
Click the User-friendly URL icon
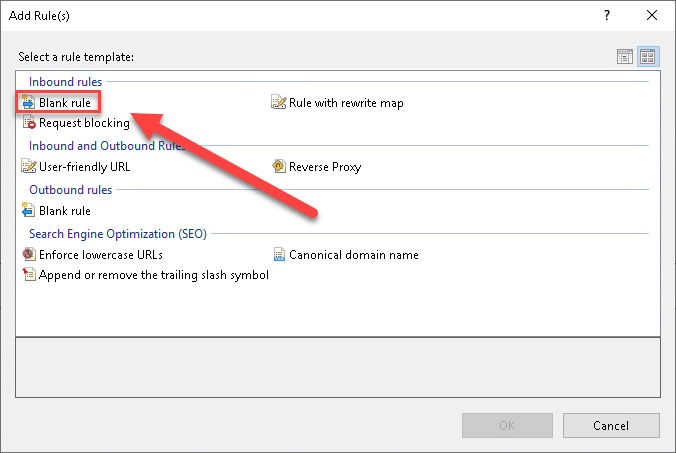[x=28, y=167]
